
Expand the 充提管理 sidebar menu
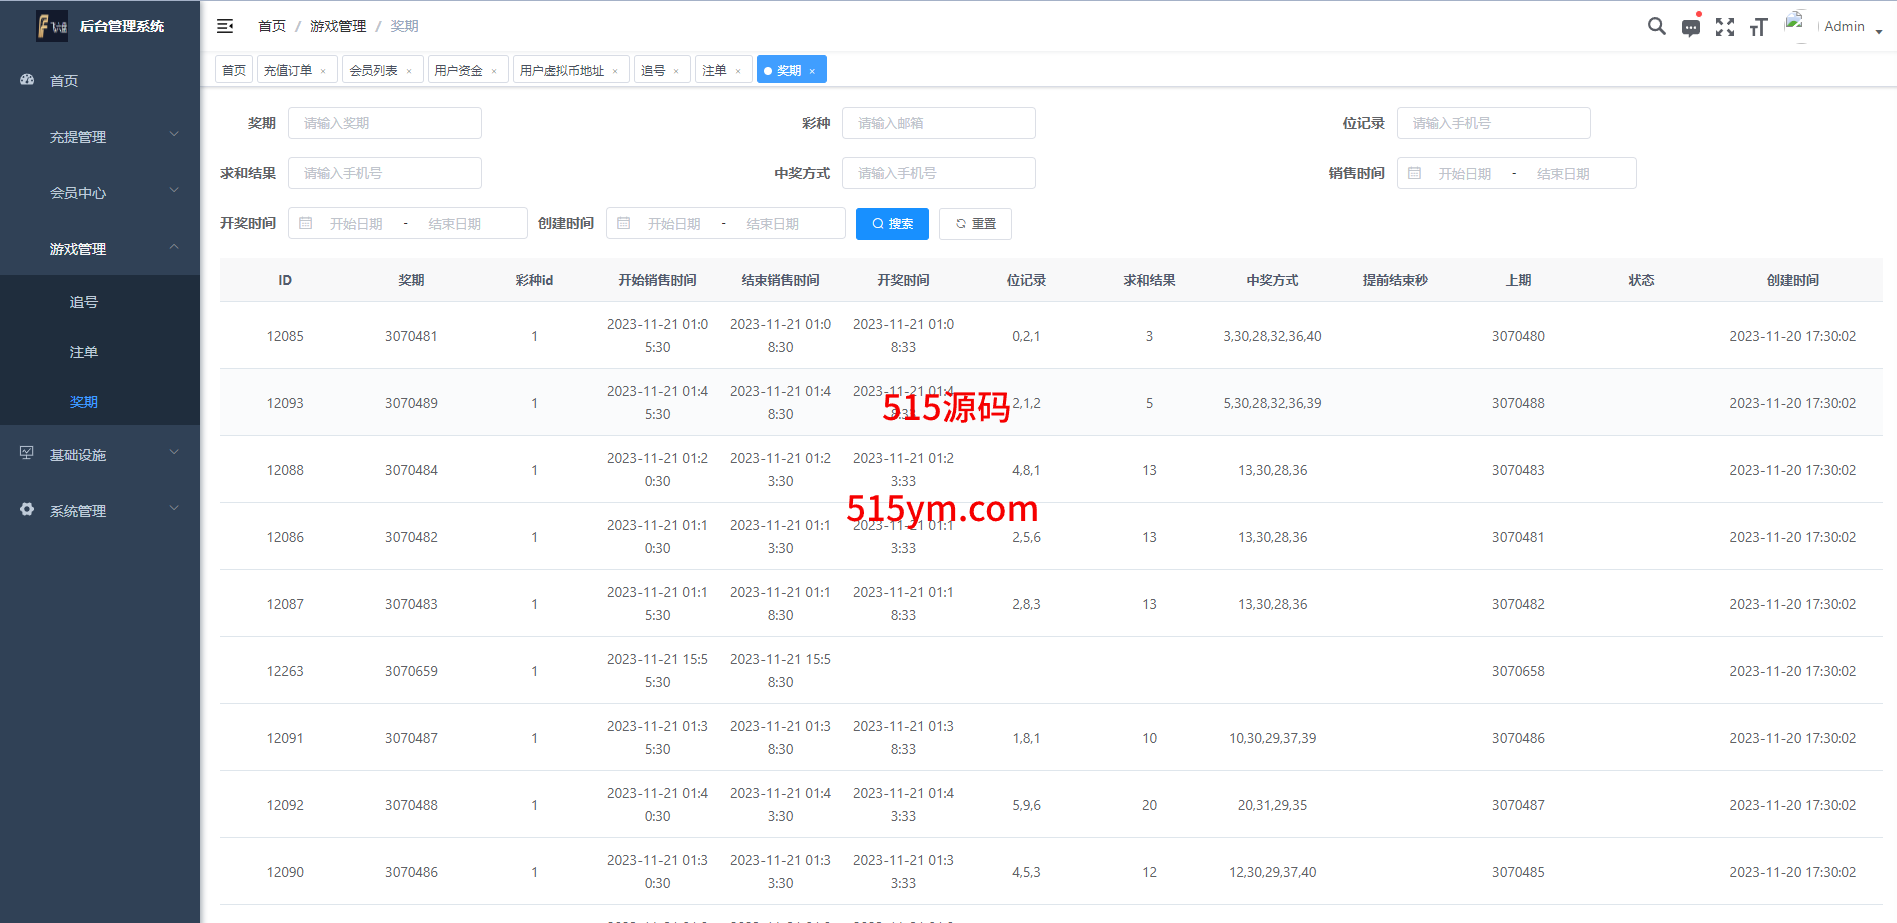point(100,137)
